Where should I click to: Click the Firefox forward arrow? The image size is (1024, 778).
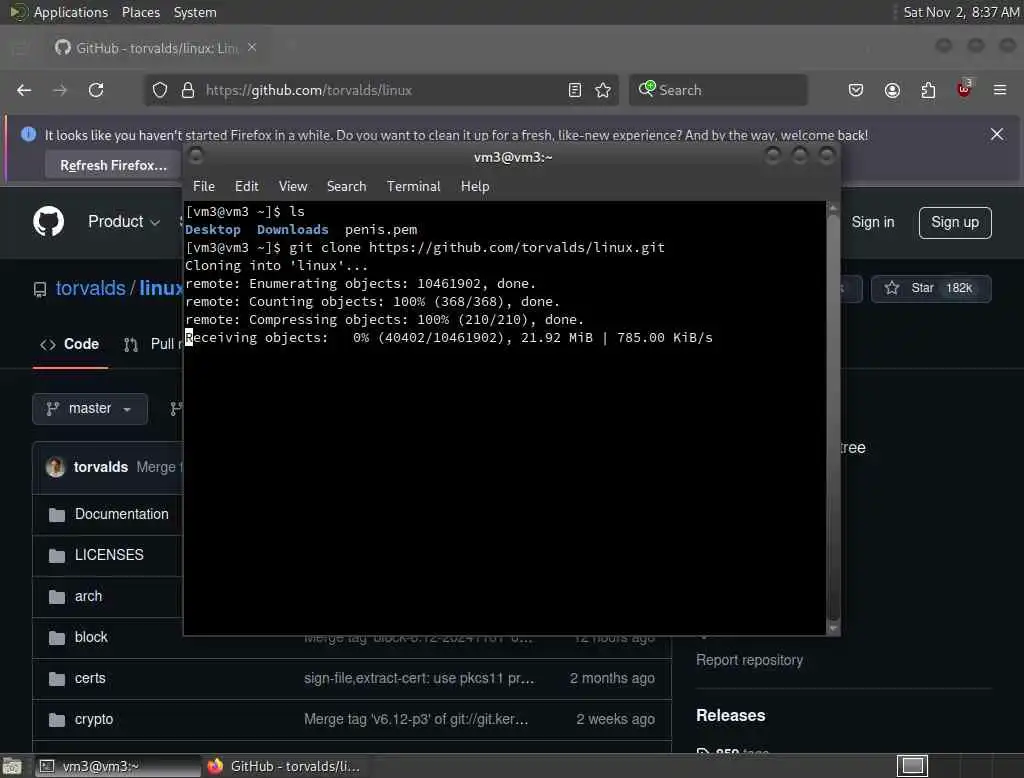pyautogui.click(x=60, y=90)
